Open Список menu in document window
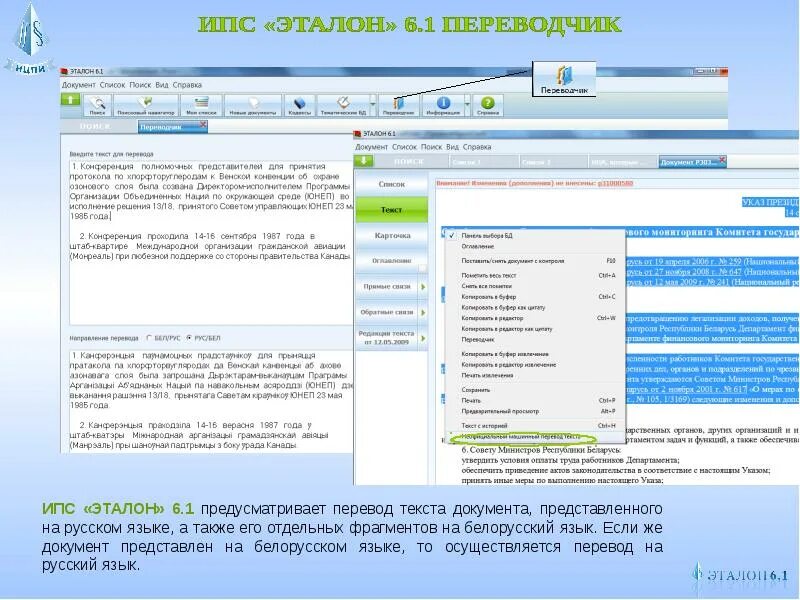The height and width of the screenshot is (600, 800). 405,147
